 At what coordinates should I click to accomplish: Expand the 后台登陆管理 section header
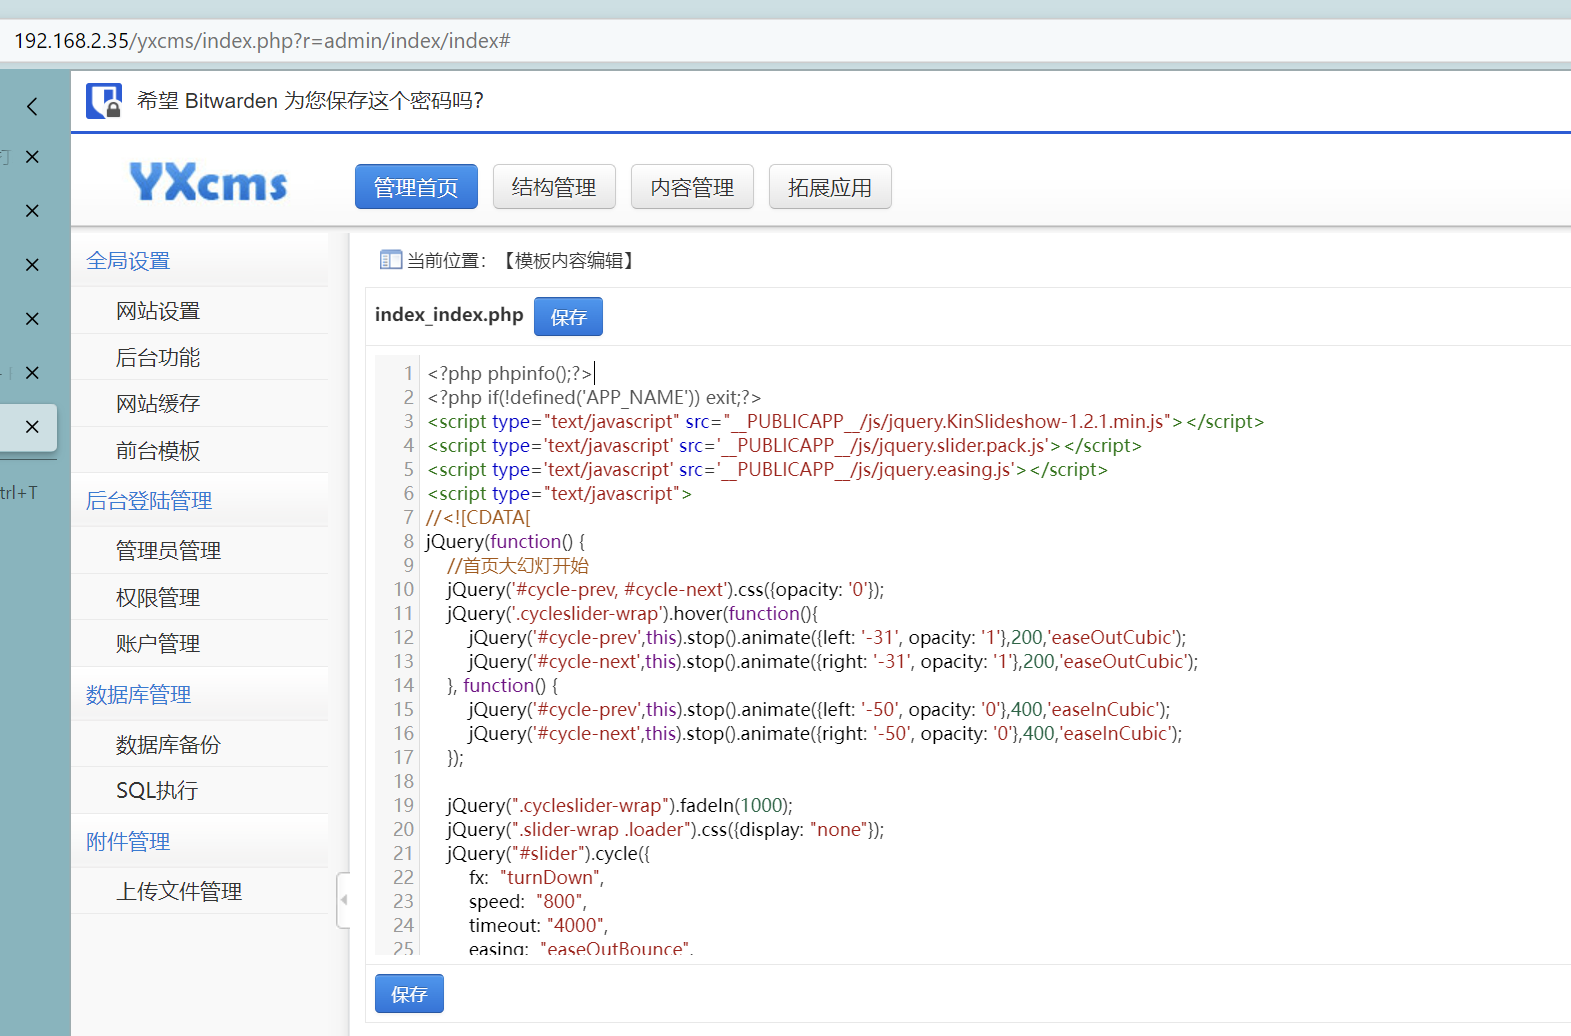click(200, 501)
